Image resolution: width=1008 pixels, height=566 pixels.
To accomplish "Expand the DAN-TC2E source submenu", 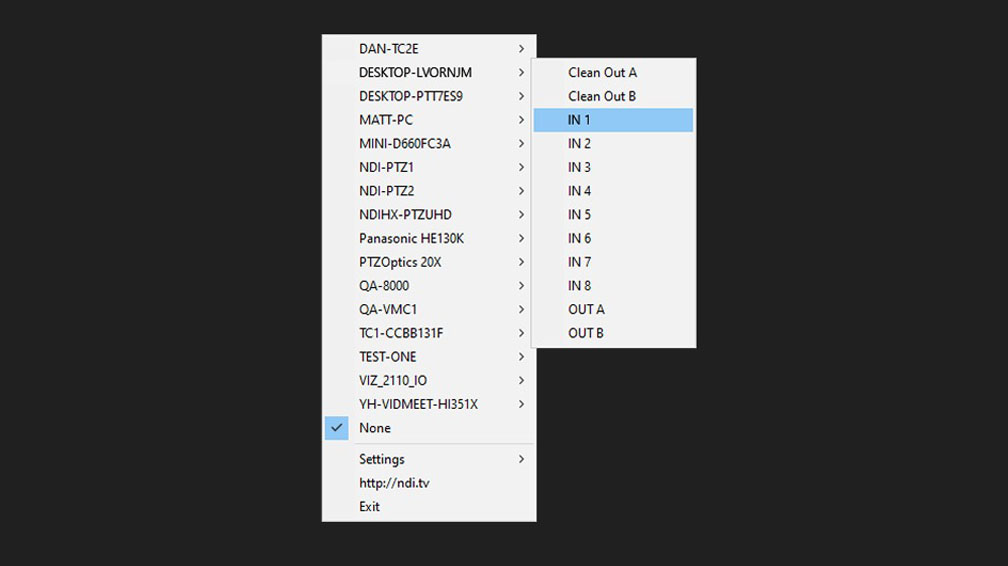I will 389,49.
